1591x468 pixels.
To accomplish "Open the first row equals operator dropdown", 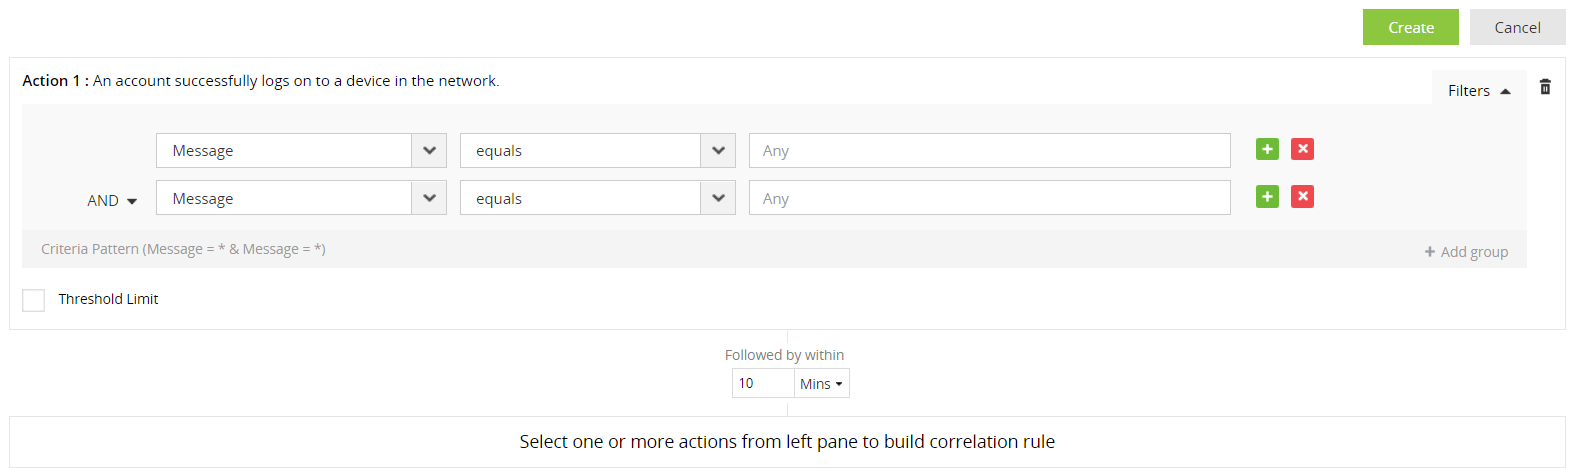I will pos(718,151).
